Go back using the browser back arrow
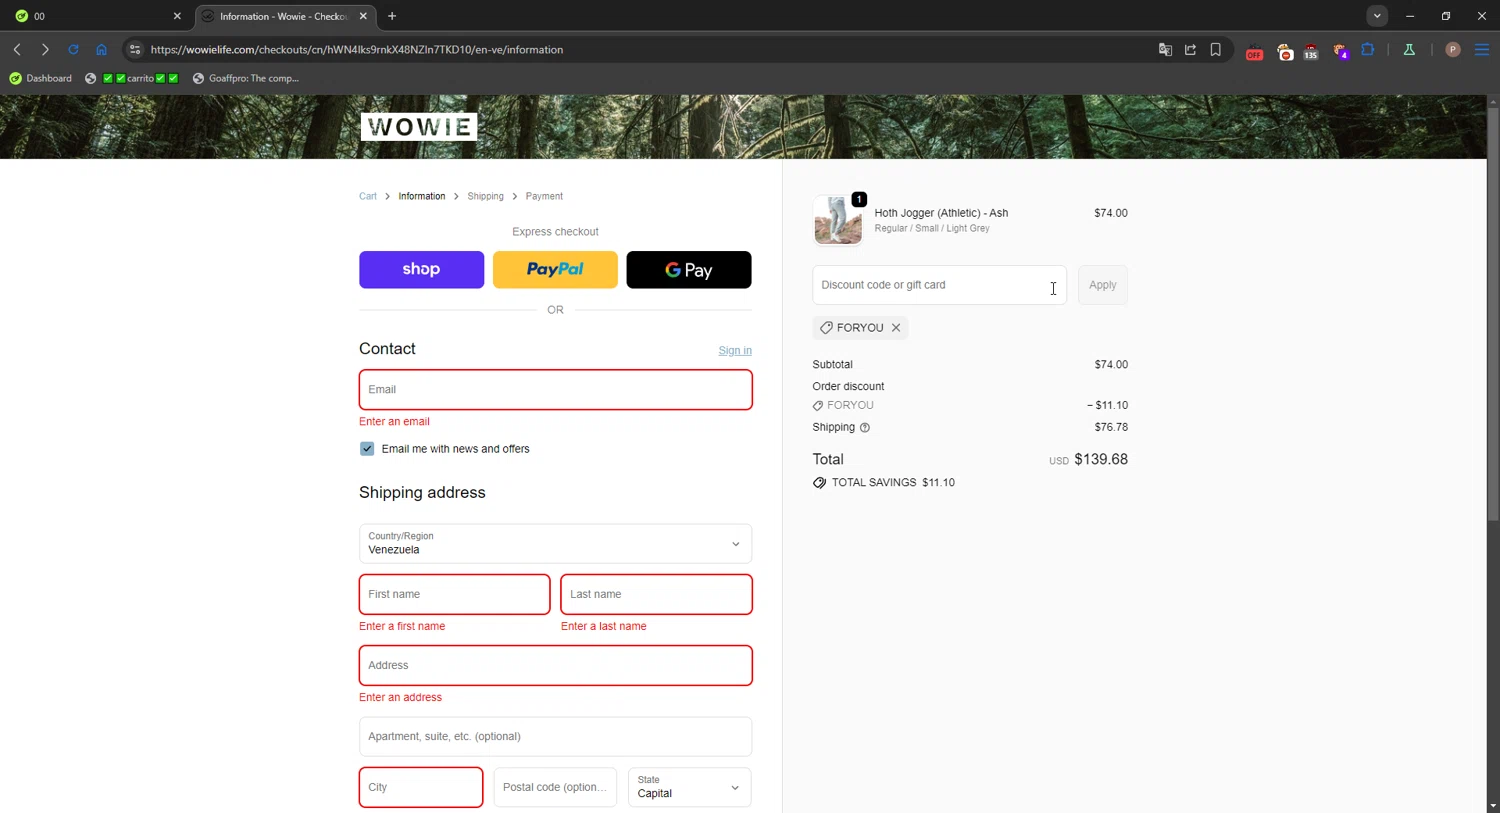The width and height of the screenshot is (1500, 813). point(17,49)
